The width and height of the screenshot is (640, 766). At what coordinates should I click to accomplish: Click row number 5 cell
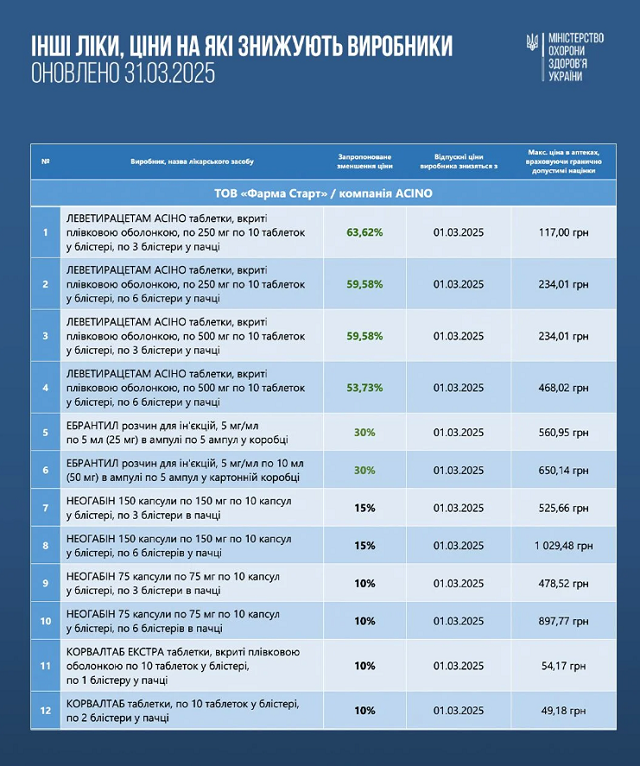pyautogui.click(x=45, y=432)
